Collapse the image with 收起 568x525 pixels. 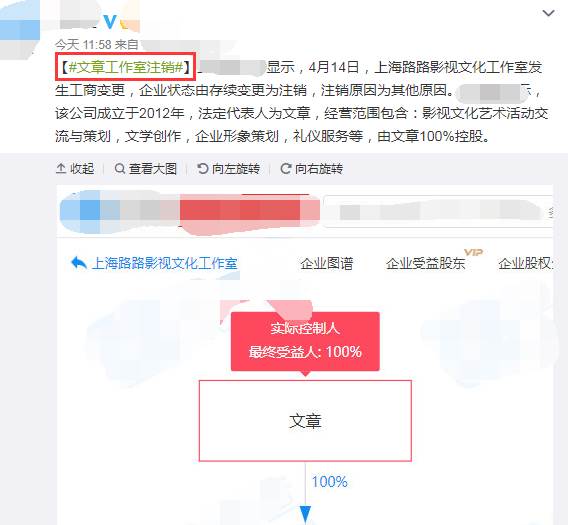(75, 169)
